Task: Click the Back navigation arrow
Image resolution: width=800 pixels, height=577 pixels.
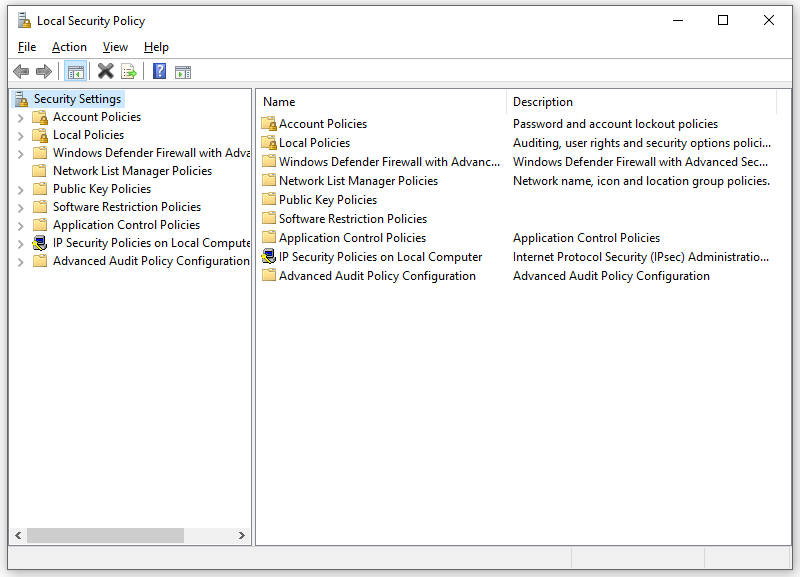Action: tap(21, 71)
